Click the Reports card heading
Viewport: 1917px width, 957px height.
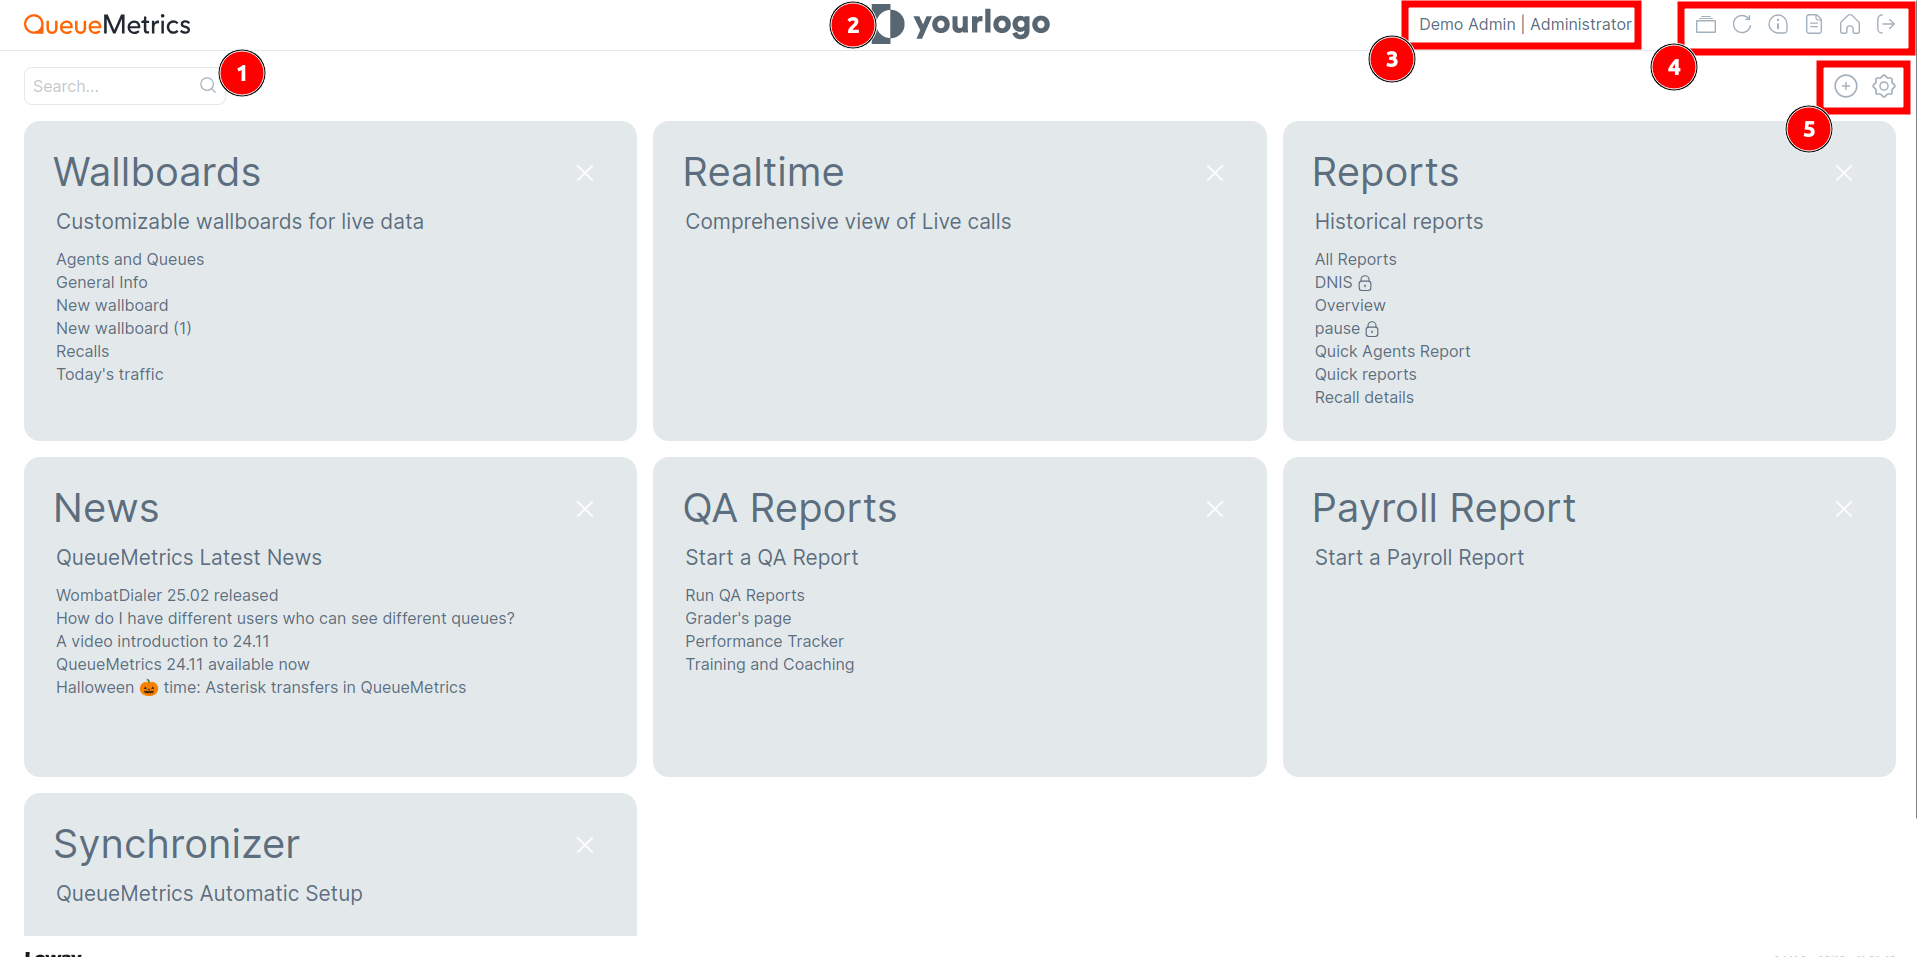pyautogui.click(x=1386, y=172)
